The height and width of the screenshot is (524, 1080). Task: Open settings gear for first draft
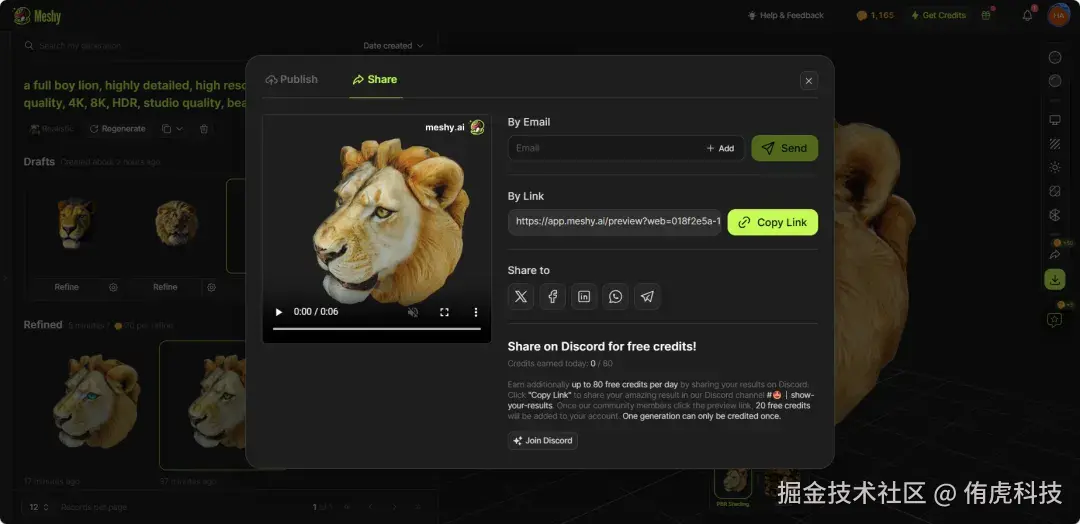[x=114, y=287]
